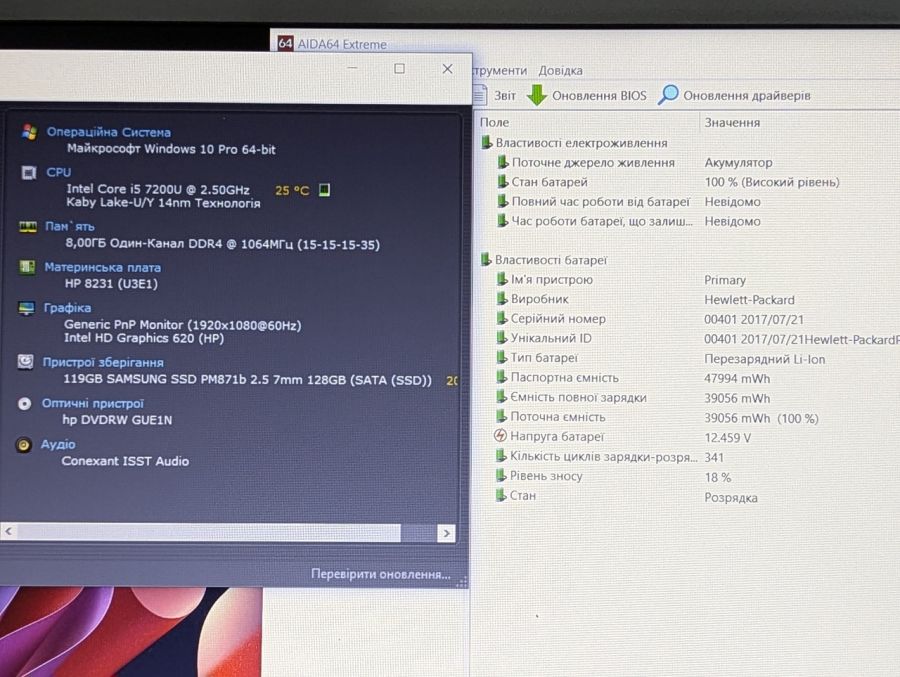
Task: Click the drive icon beside Пристрої зберігання
Action: click(x=25, y=362)
